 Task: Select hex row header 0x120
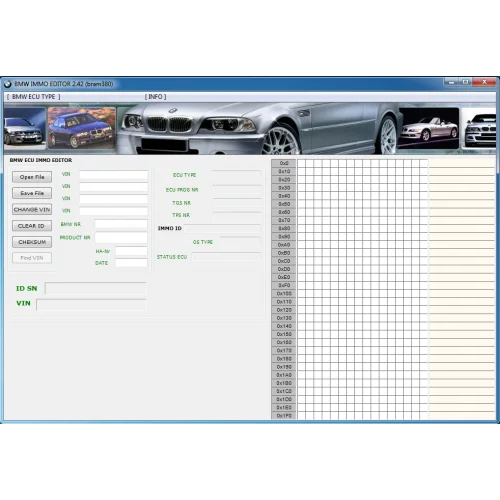point(284,310)
